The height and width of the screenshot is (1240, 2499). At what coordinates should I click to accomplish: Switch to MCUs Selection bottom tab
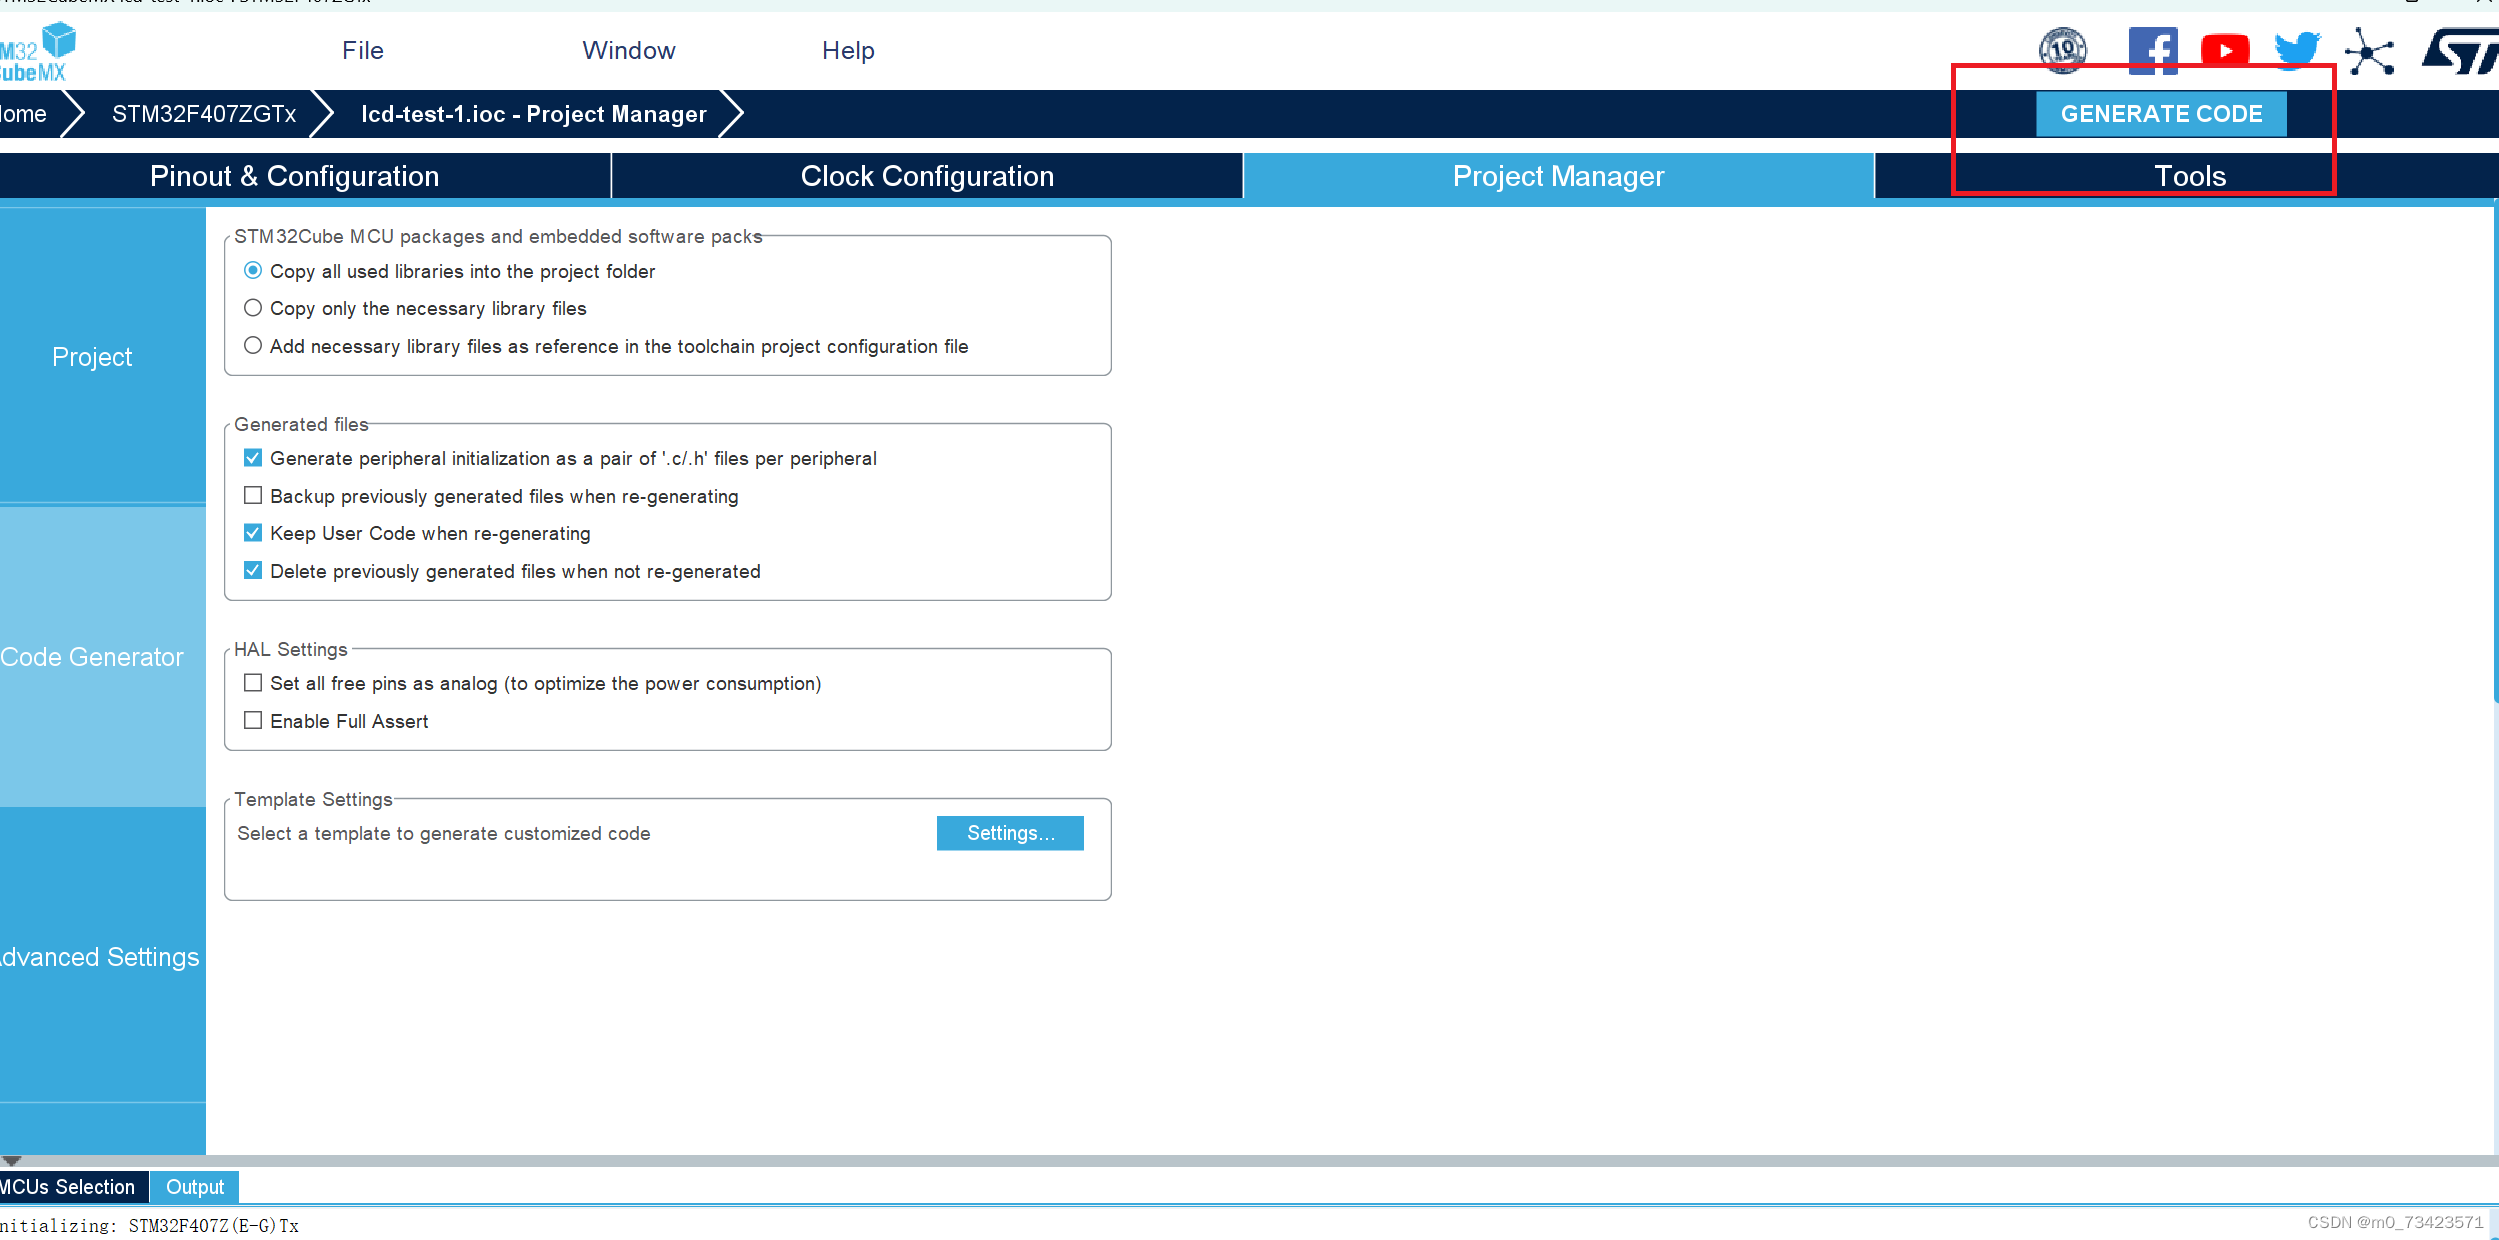click(x=68, y=1187)
